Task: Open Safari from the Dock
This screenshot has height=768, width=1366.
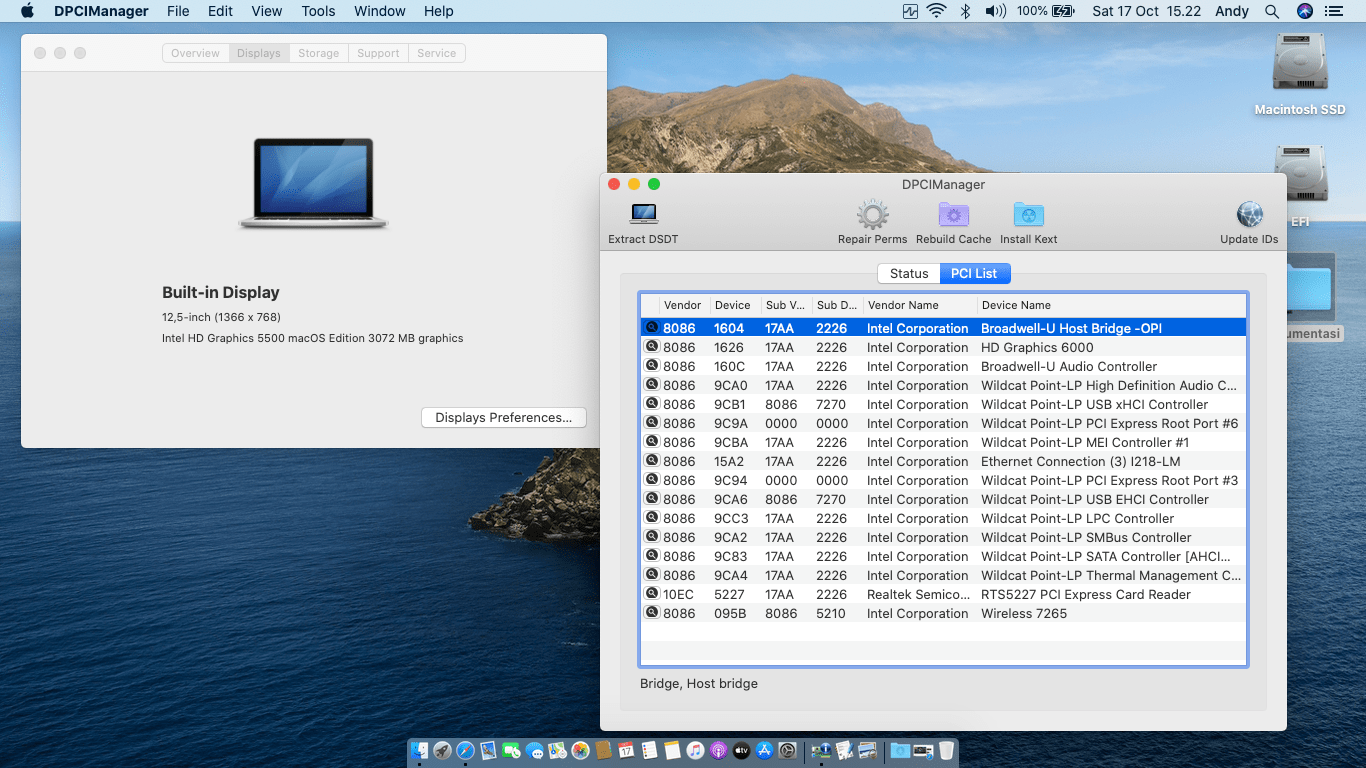Action: 465,750
